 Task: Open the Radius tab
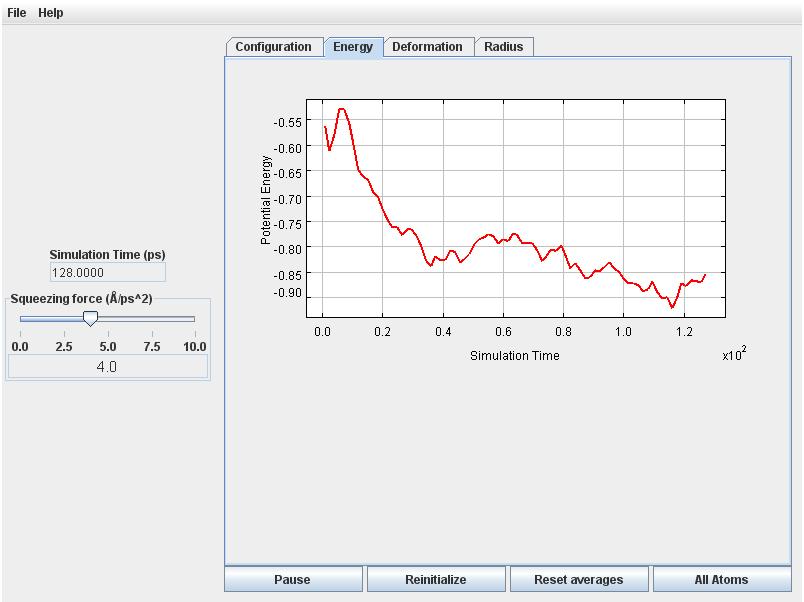(x=504, y=47)
